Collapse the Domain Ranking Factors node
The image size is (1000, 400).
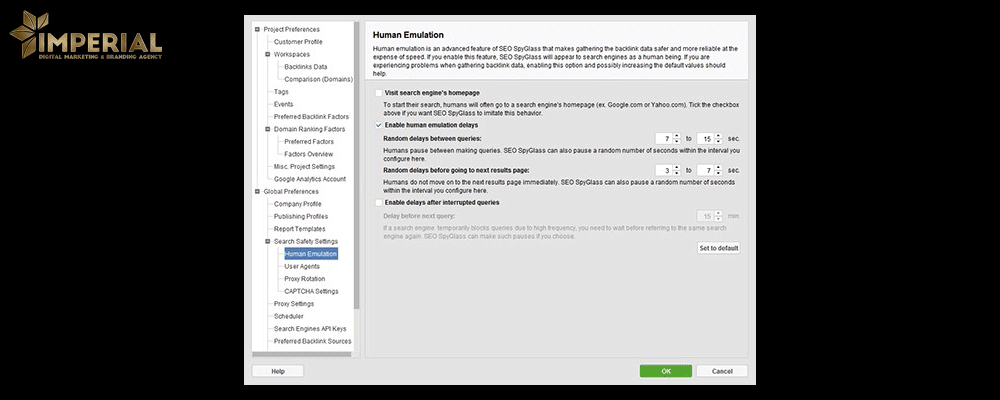(x=268, y=129)
